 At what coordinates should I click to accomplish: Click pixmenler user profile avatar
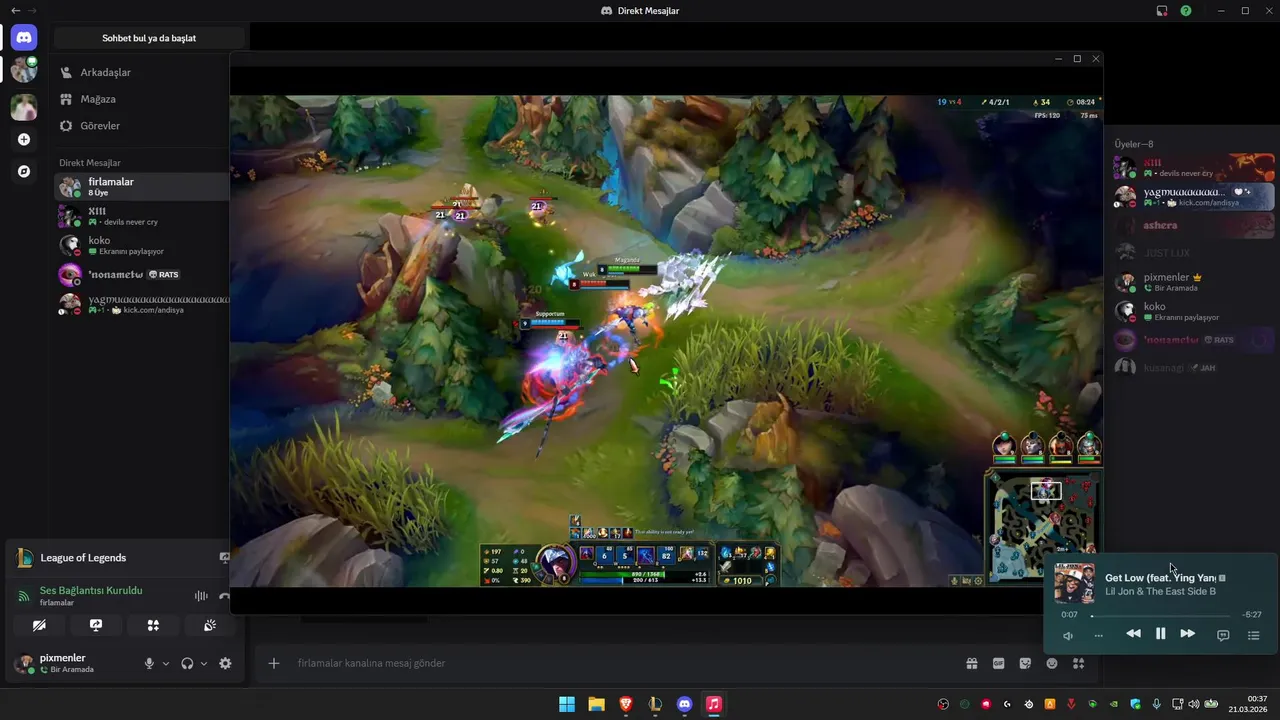pyautogui.click(x=24, y=663)
